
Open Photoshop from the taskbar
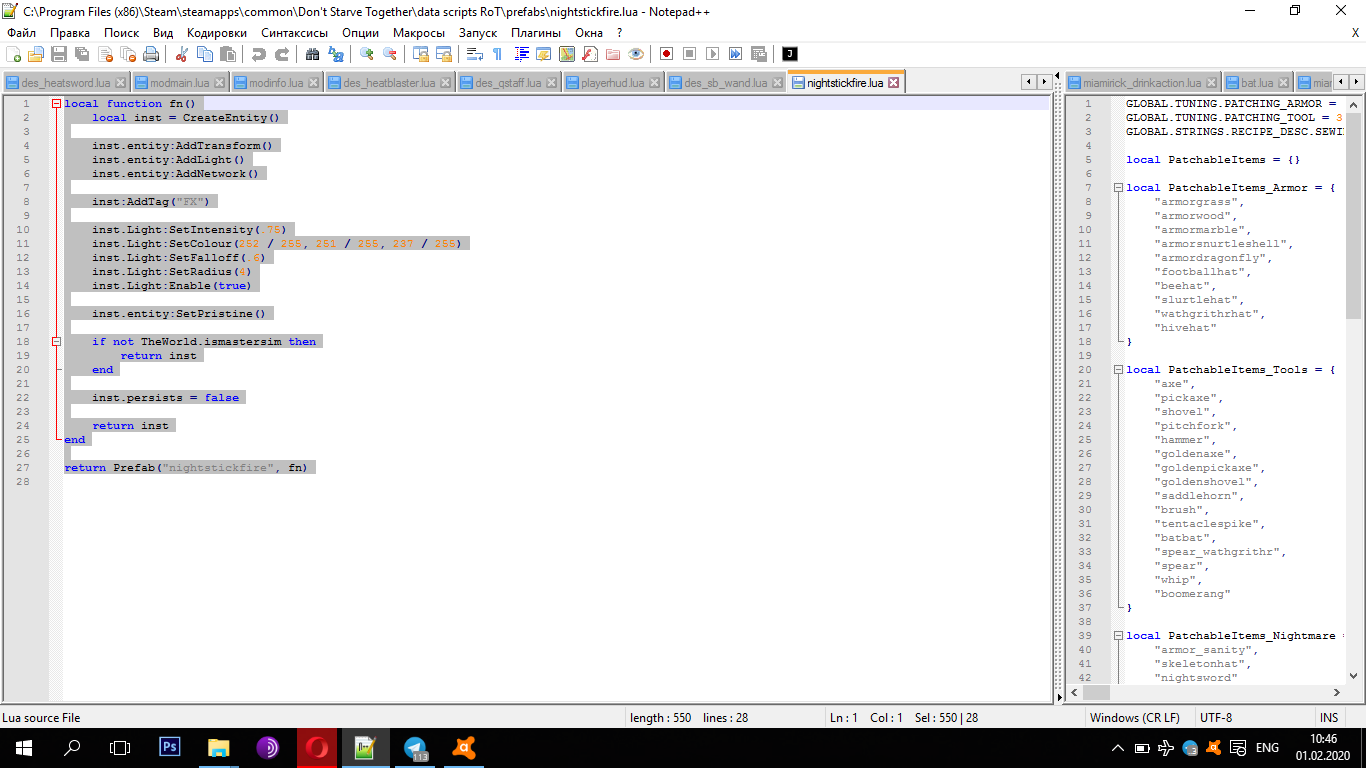click(x=170, y=747)
